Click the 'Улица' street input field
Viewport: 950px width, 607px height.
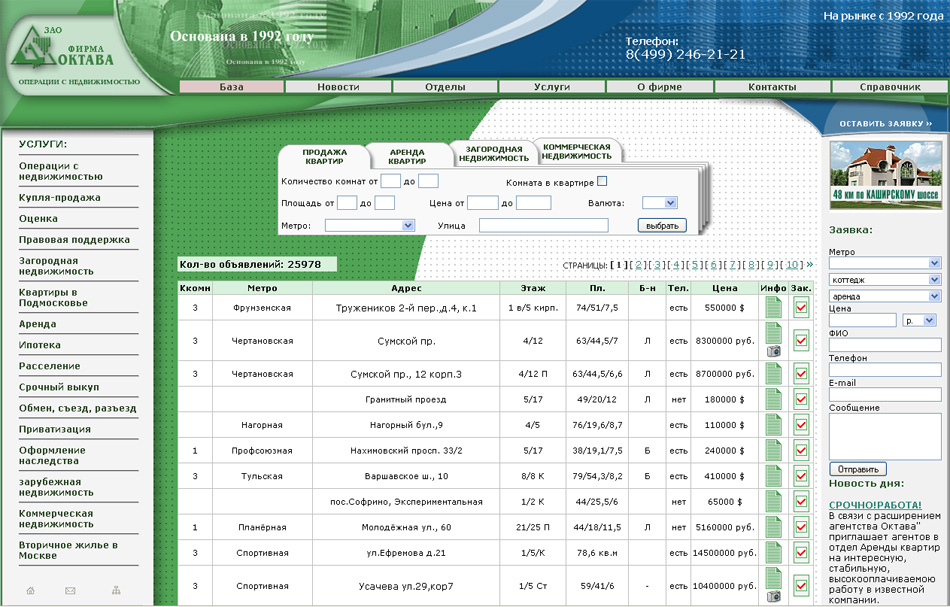coord(543,225)
